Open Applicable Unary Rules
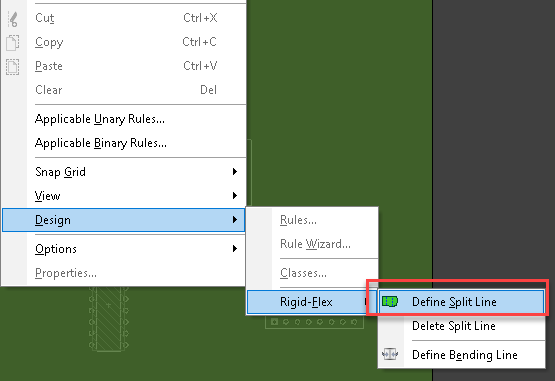 [x=124, y=119]
